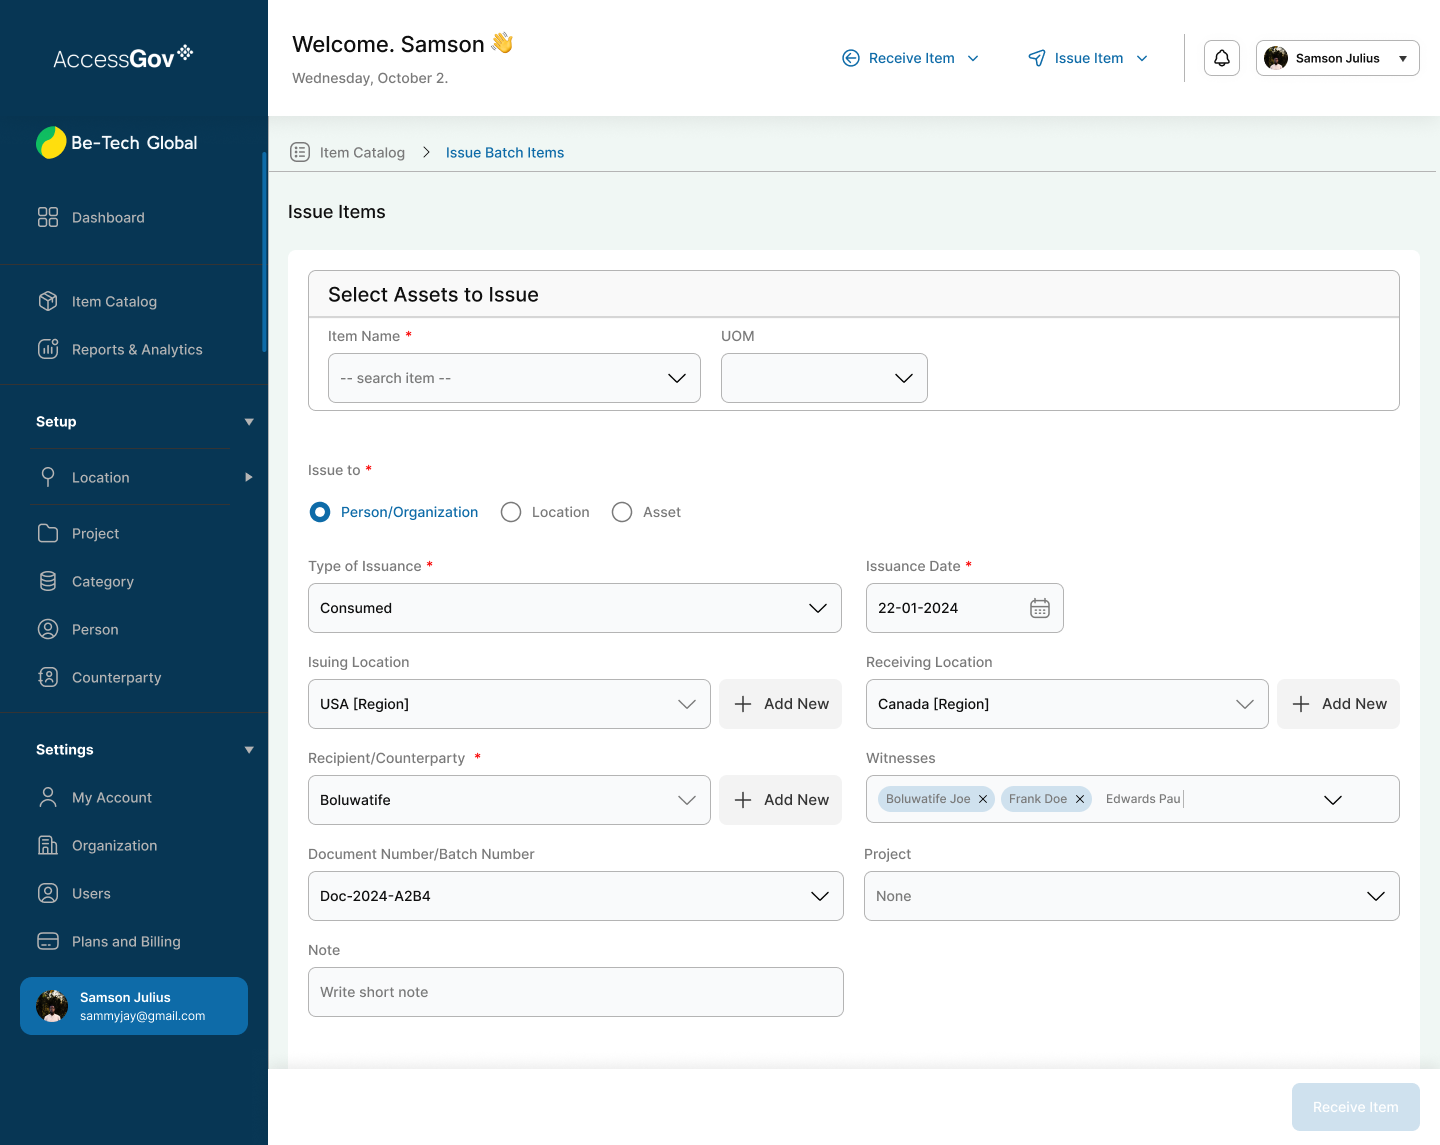
Task: Click the Location pin icon in sidebar
Action: pos(48,477)
